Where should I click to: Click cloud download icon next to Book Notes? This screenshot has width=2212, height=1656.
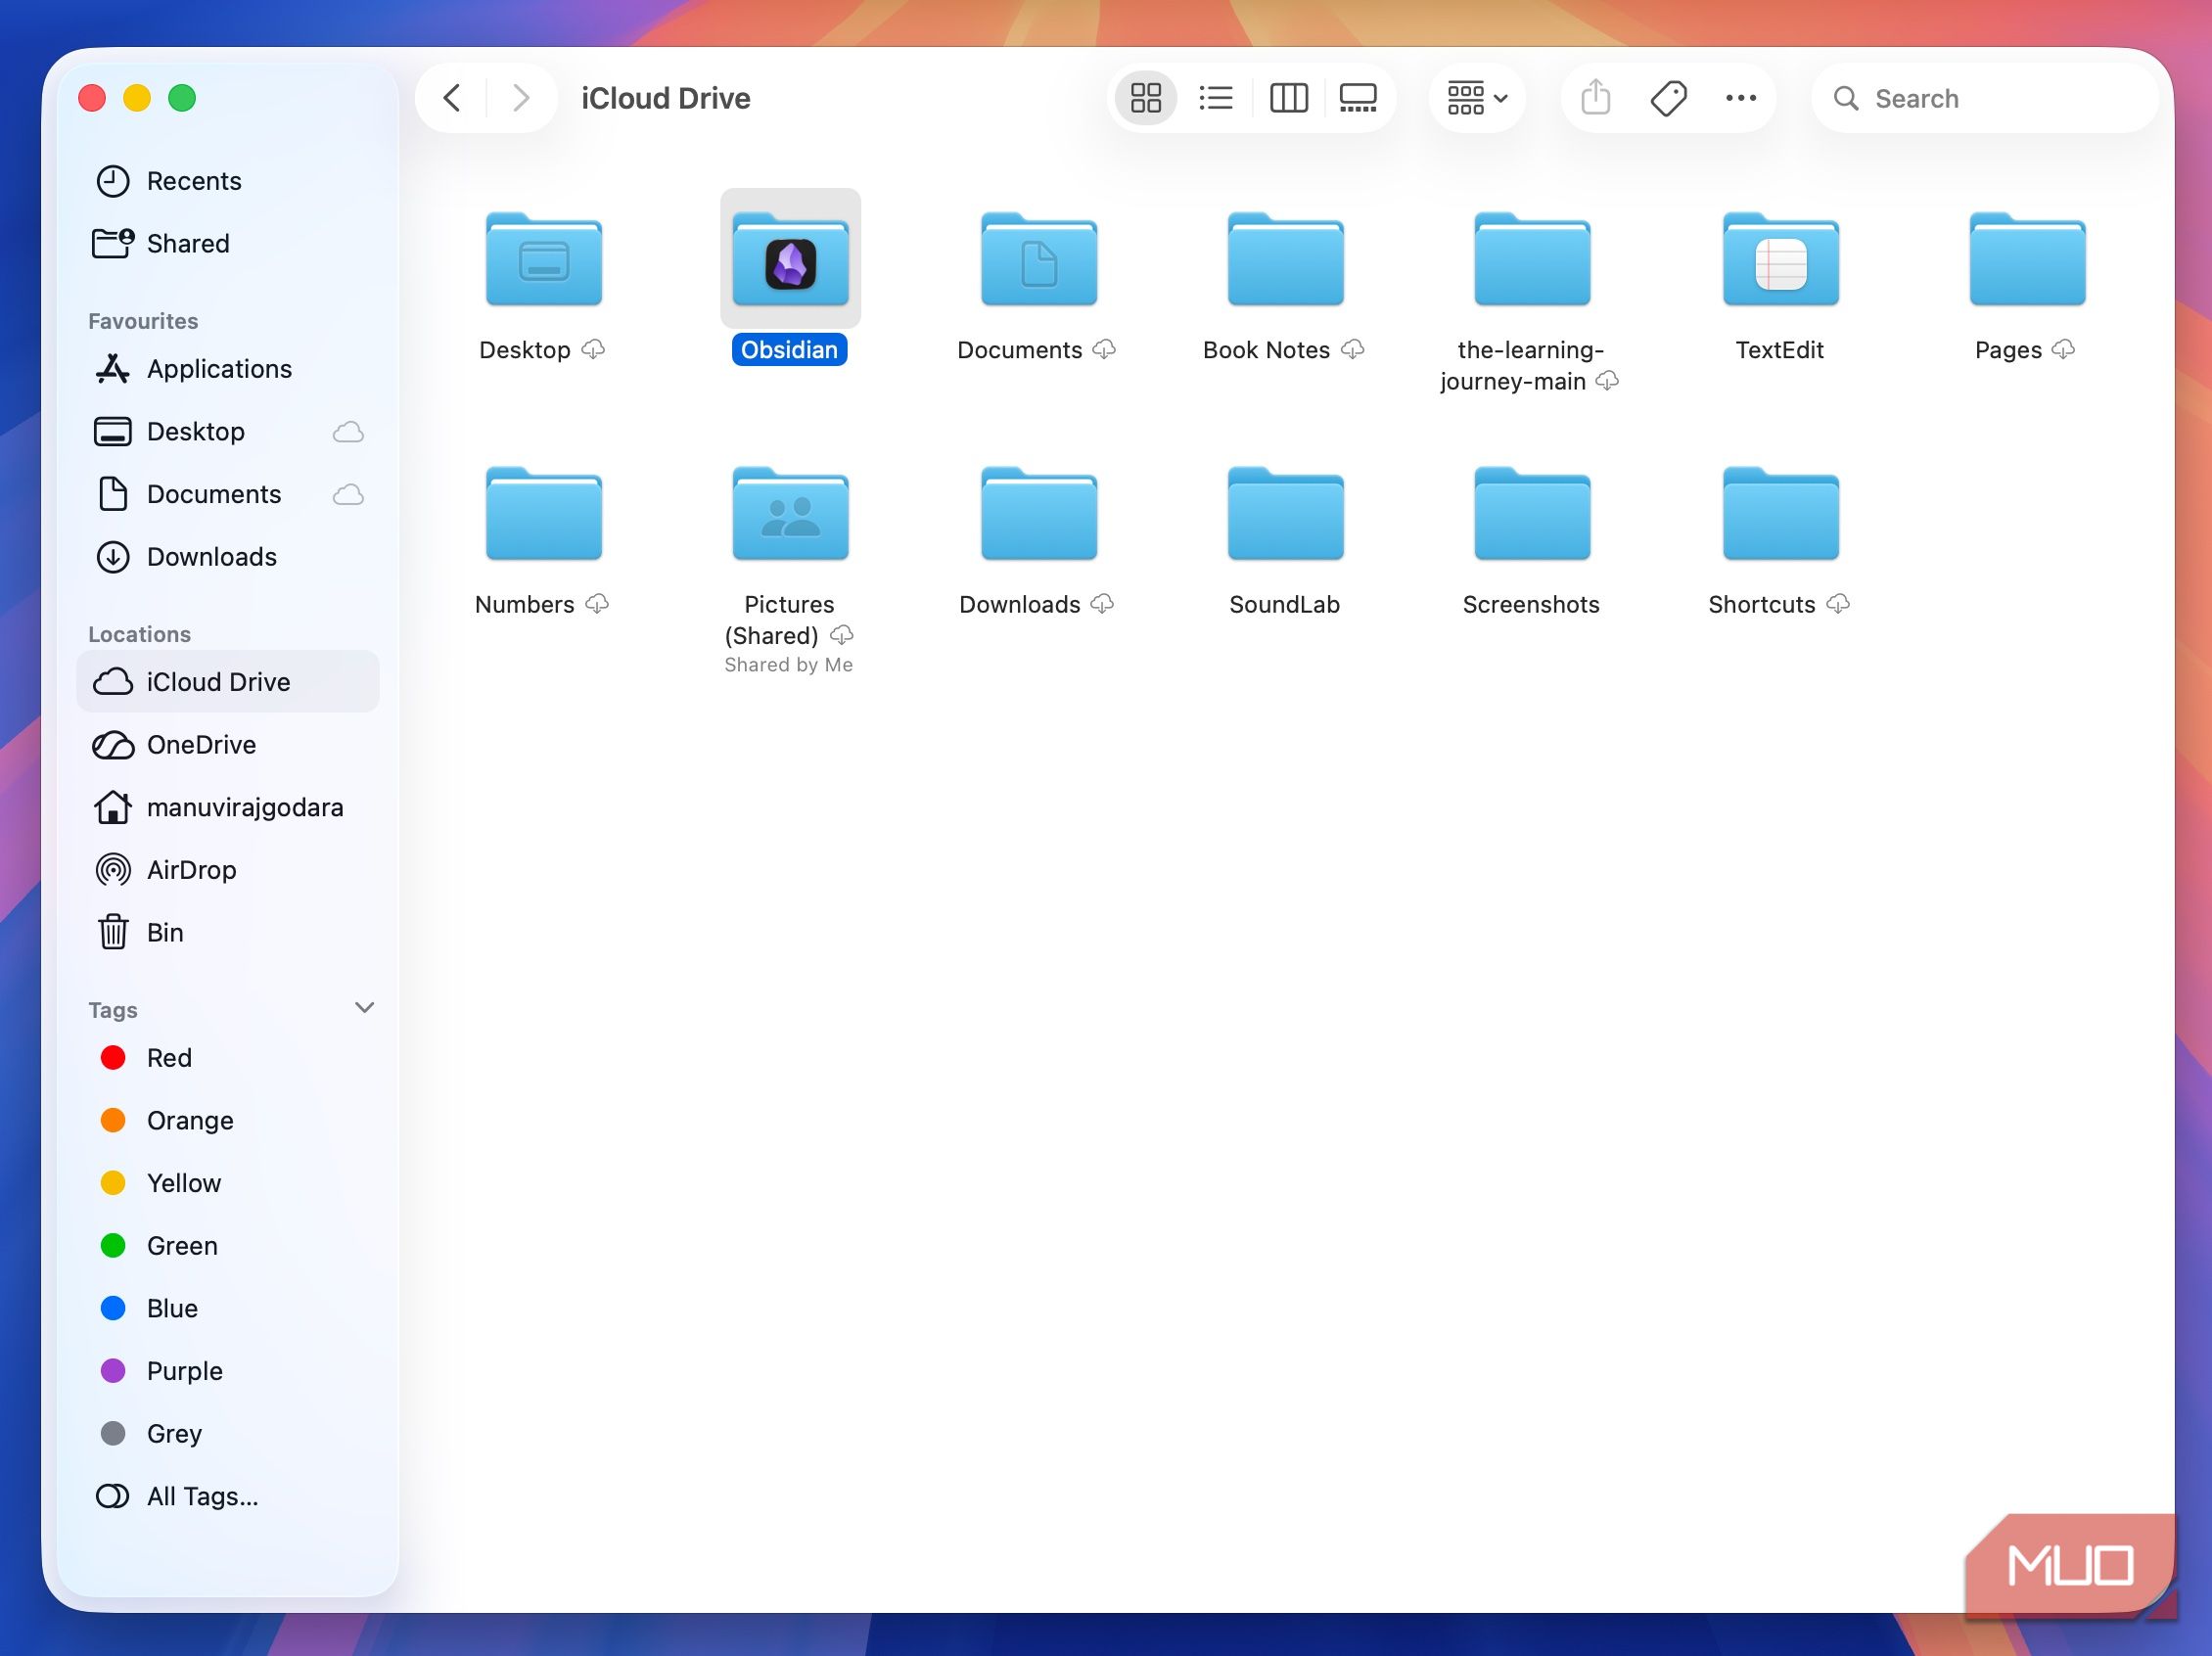(1352, 349)
